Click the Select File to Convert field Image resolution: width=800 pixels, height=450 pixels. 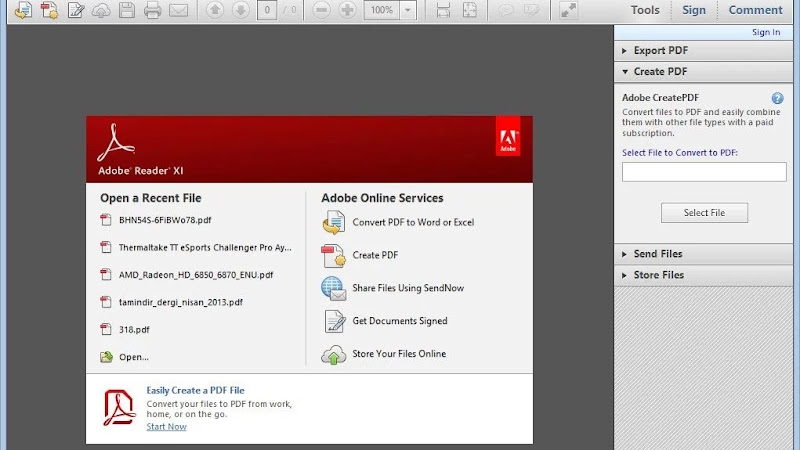[704, 172]
